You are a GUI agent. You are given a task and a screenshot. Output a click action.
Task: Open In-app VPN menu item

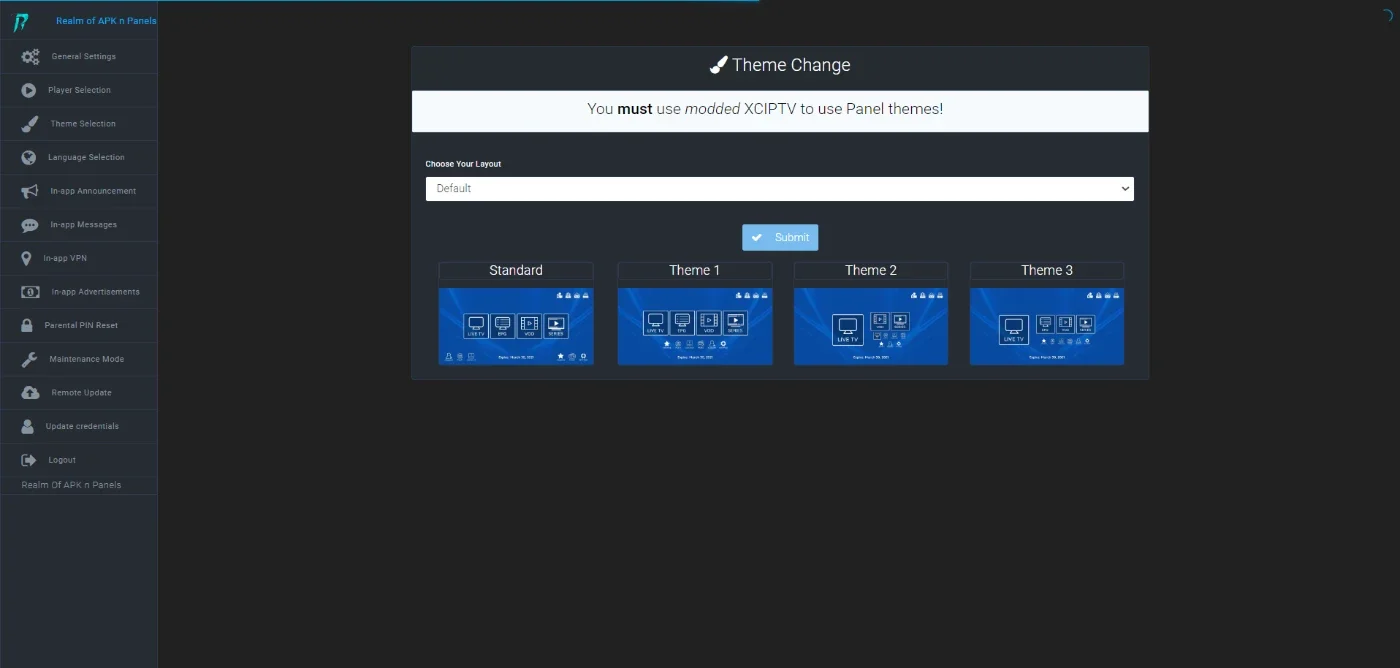[79, 258]
